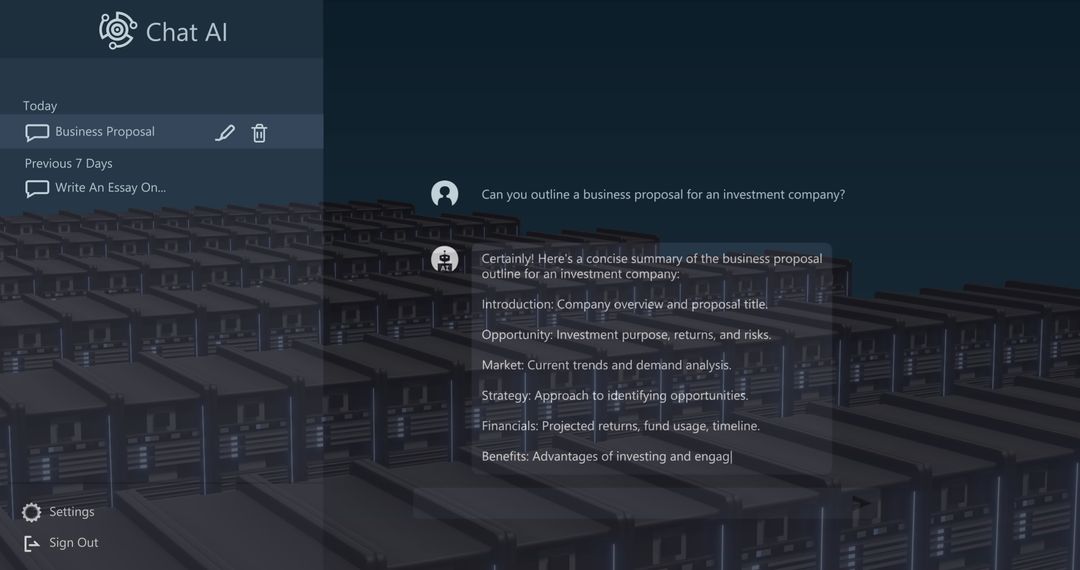Image resolution: width=1080 pixels, height=570 pixels.
Task: Send message with the arrow icon
Action: click(861, 503)
